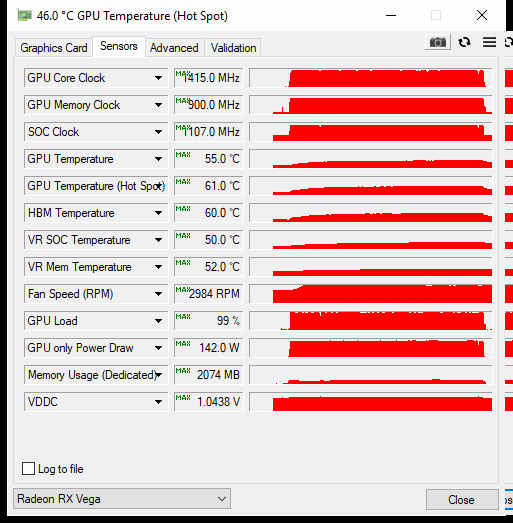Click the 1.0438 V VDDC value
513x523 pixels.
click(209, 402)
